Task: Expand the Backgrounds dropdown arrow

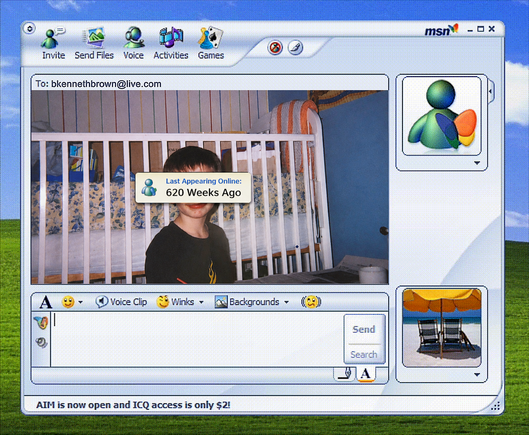Action: coord(286,302)
